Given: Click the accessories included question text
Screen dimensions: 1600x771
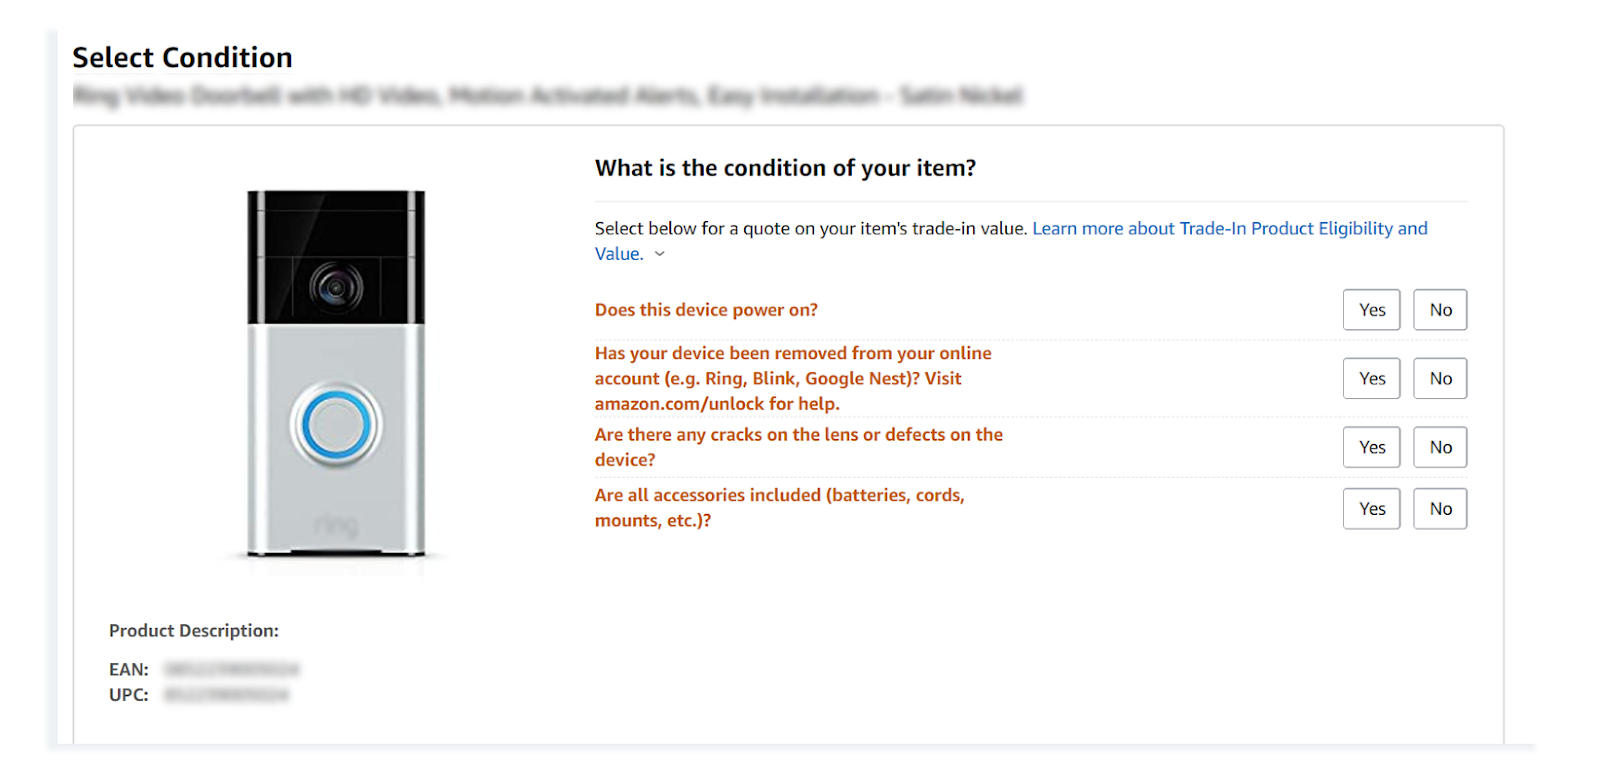Looking at the screenshot, I should [780, 508].
